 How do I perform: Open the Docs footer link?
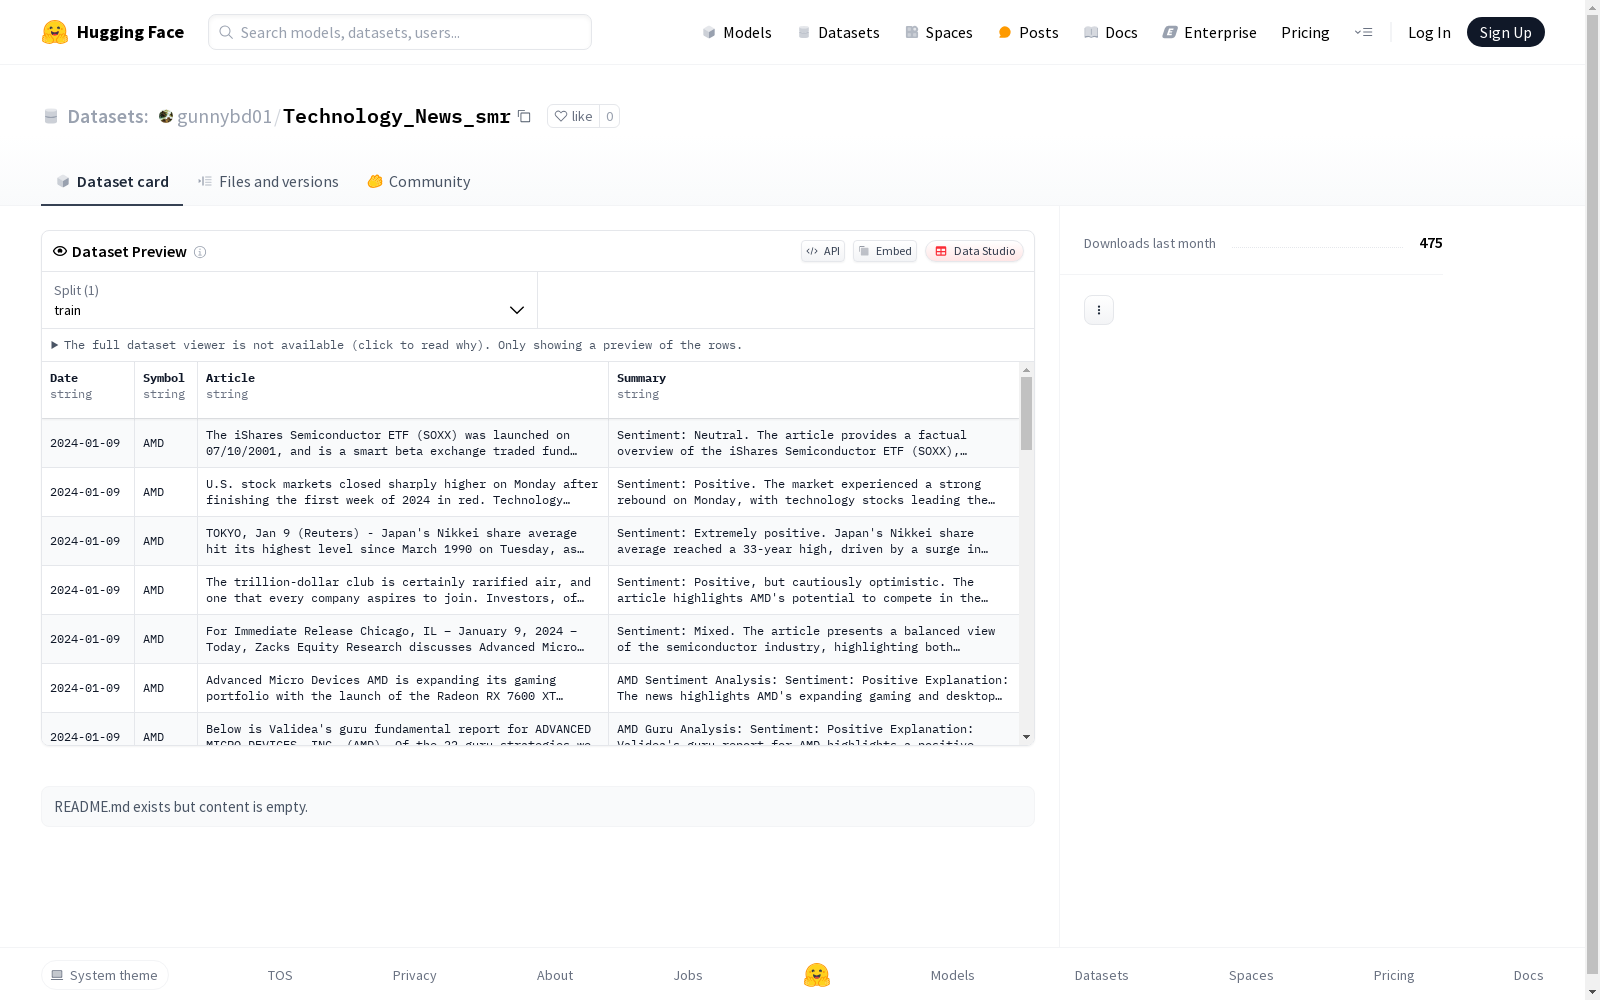point(1528,975)
